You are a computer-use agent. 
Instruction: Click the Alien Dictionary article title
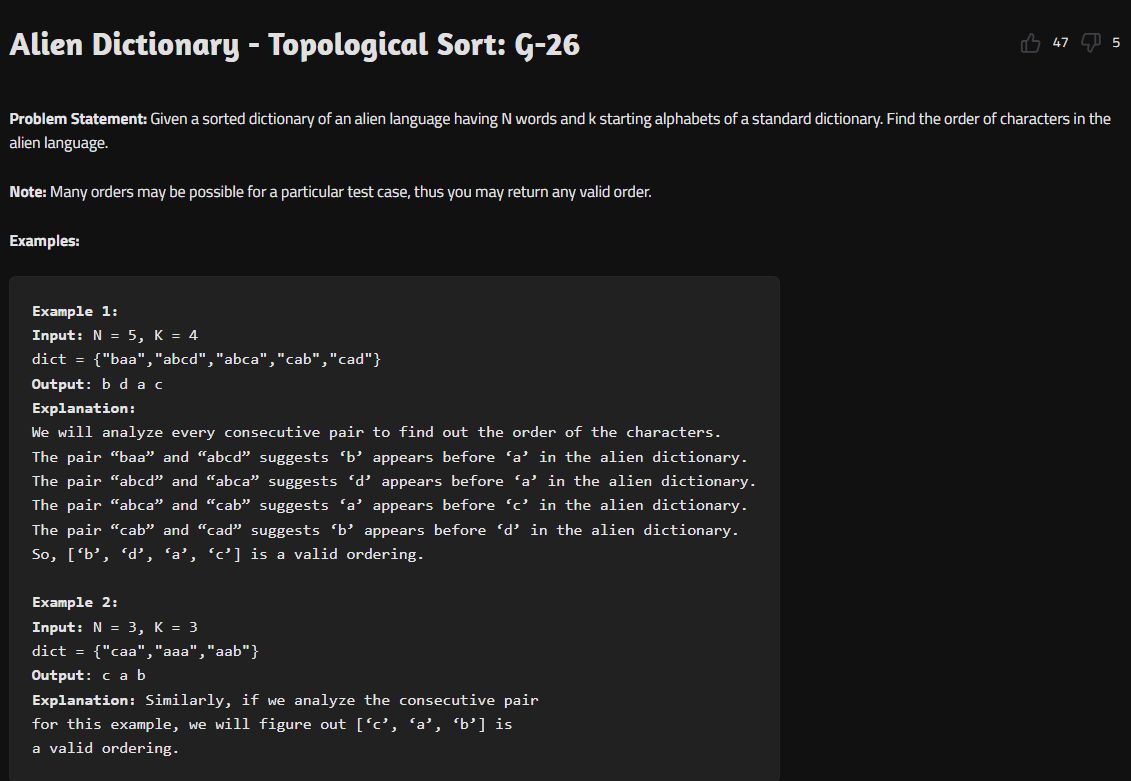click(x=294, y=45)
